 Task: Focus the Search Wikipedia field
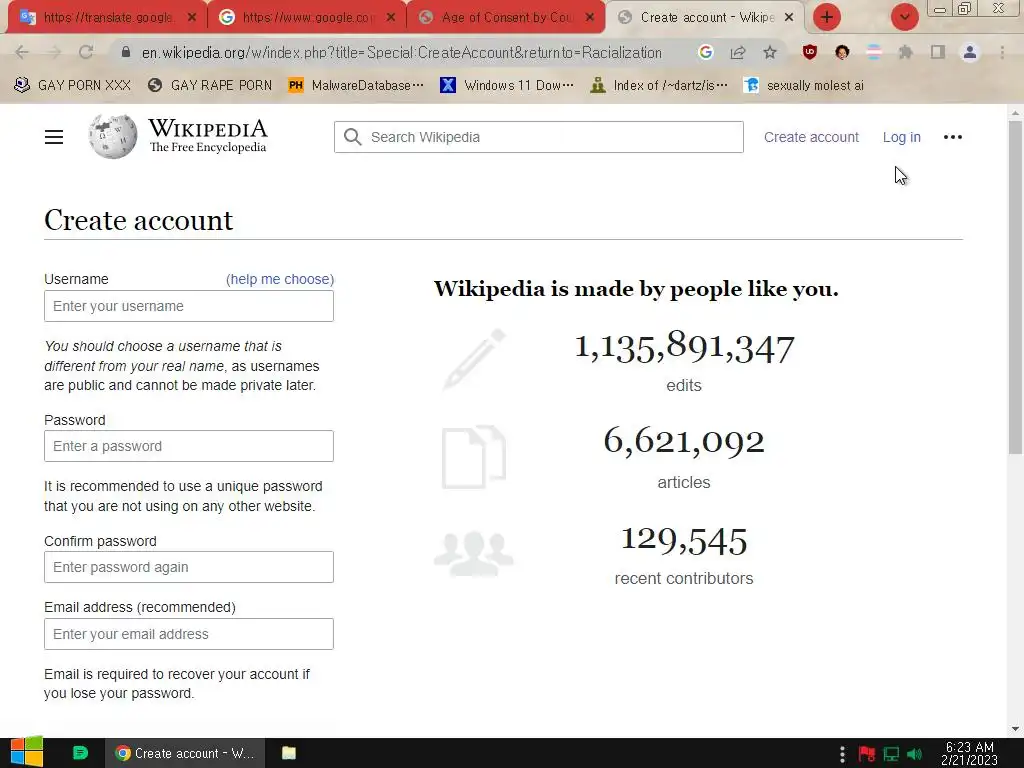pos(539,137)
